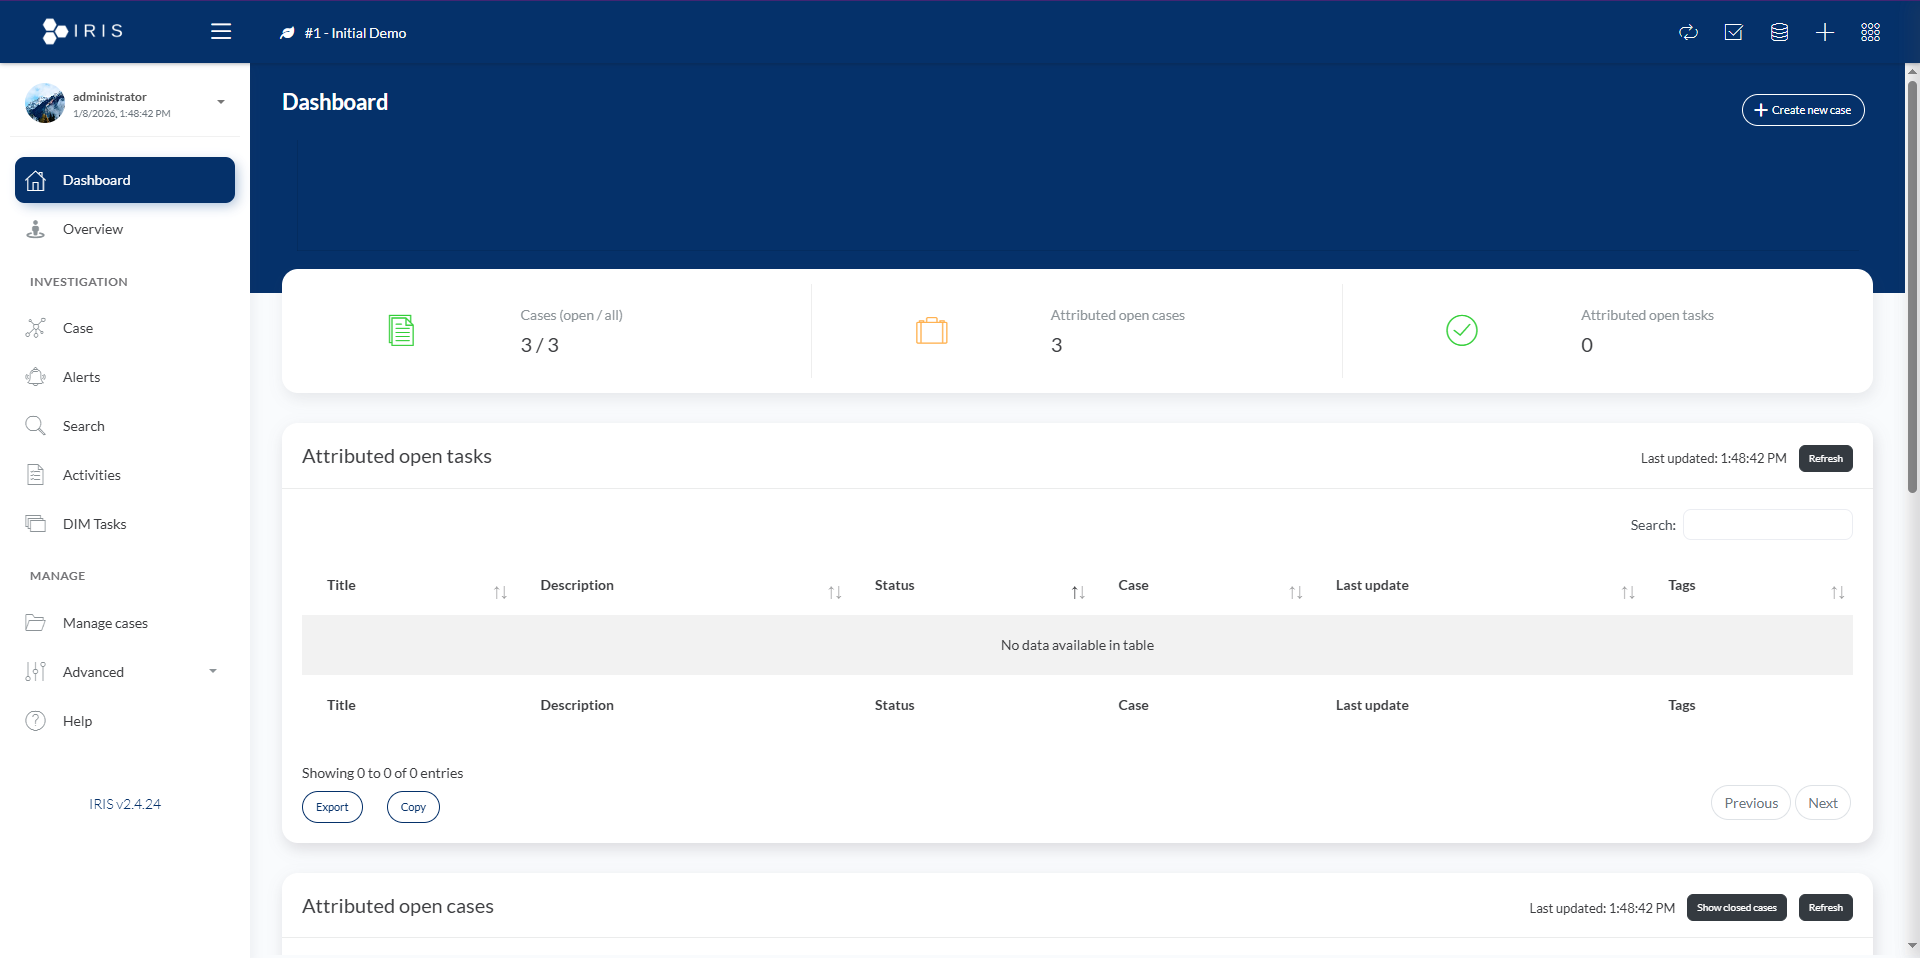Click the "3 / 3" cases count
The height and width of the screenshot is (958, 1920).
[539, 345]
